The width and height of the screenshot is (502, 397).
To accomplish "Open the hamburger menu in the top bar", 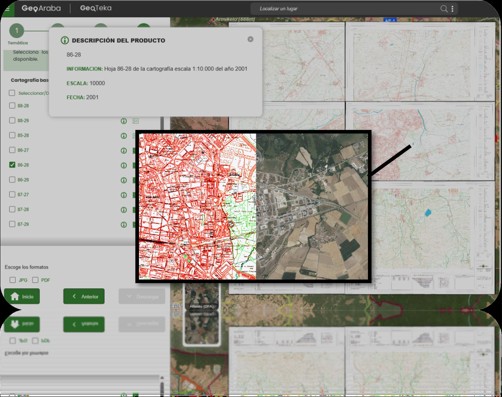I will point(7,9).
